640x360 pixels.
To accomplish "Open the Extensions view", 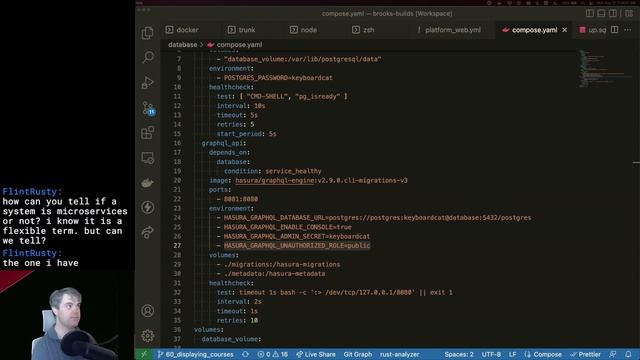I will (148, 133).
